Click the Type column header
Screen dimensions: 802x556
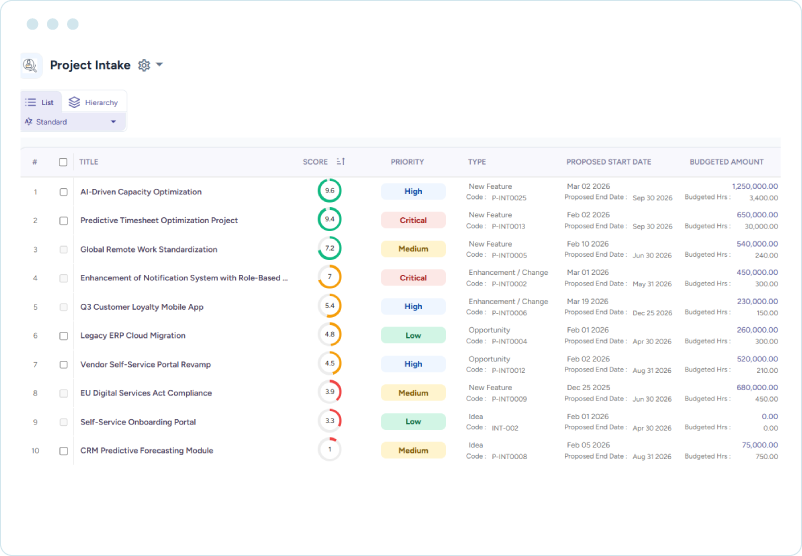pyautogui.click(x=477, y=162)
